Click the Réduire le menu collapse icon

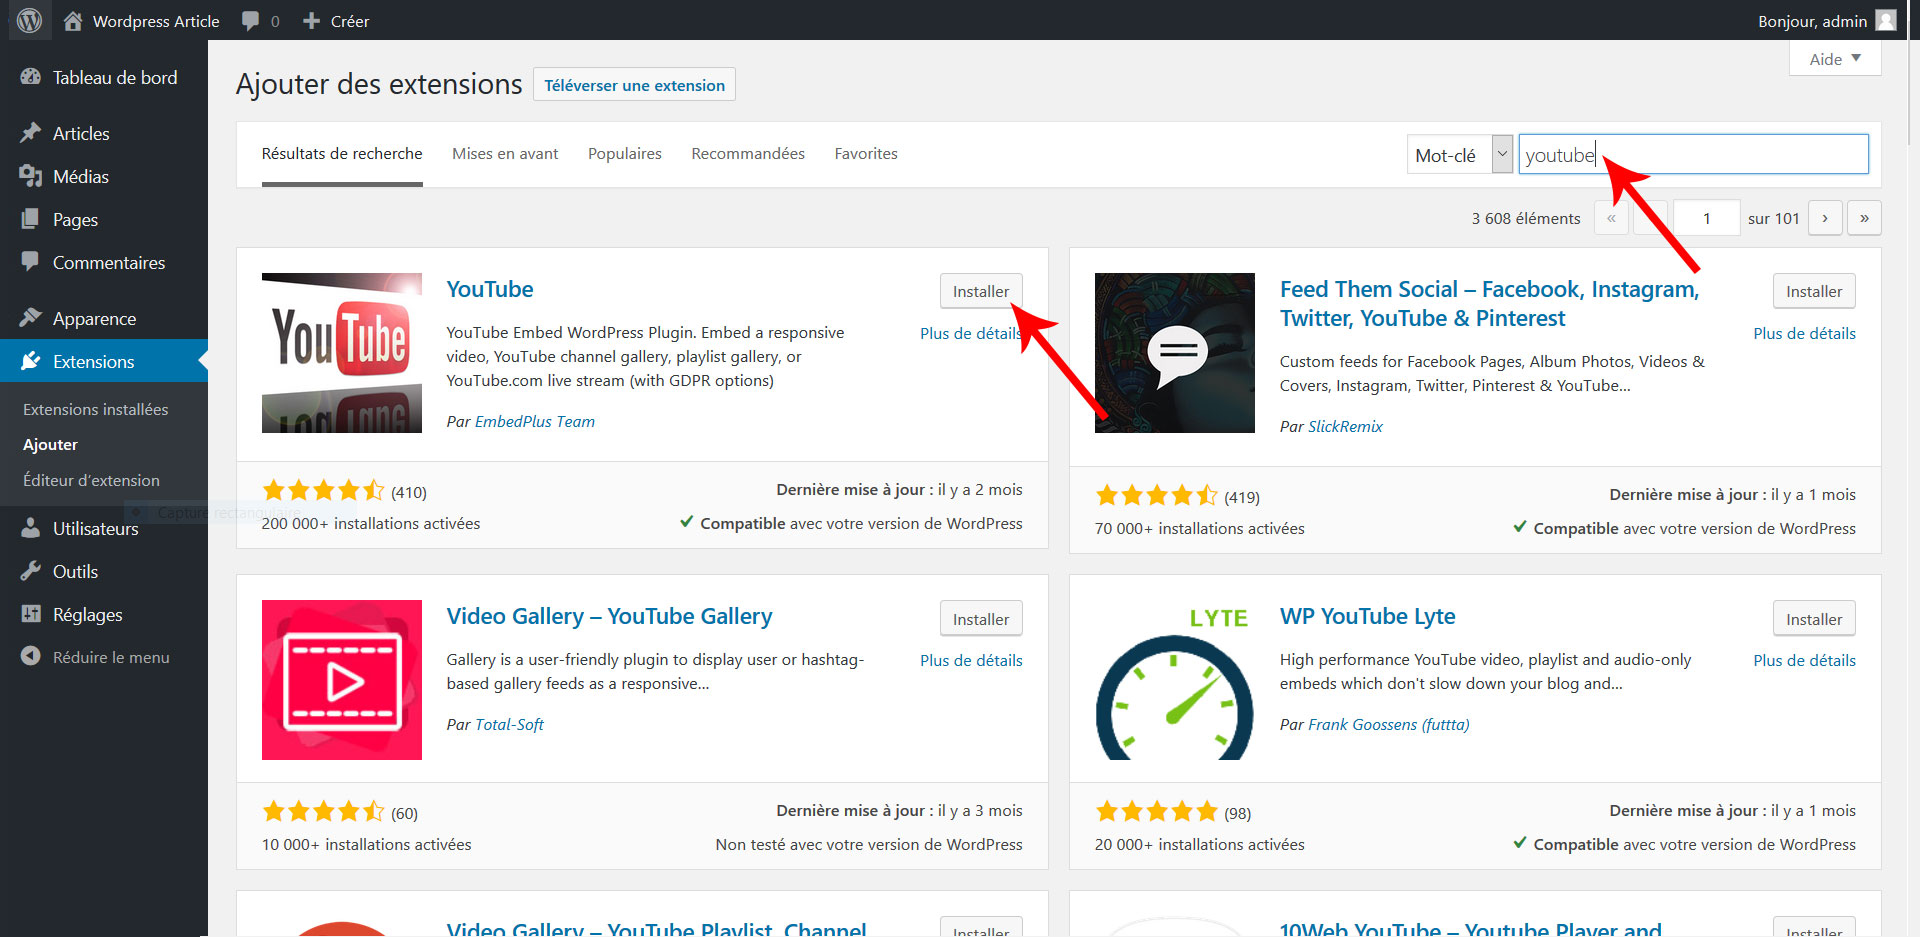pyautogui.click(x=31, y=657)
